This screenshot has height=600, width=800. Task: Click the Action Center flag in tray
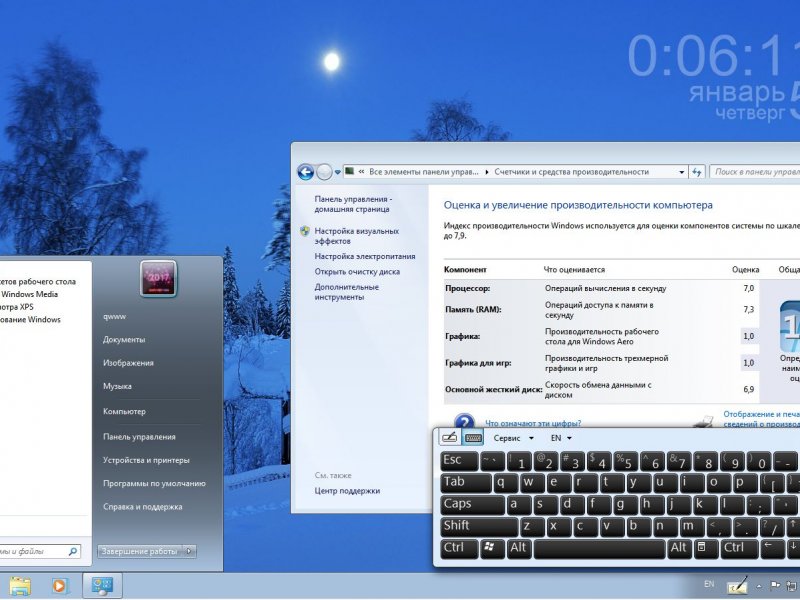[774, 585]
